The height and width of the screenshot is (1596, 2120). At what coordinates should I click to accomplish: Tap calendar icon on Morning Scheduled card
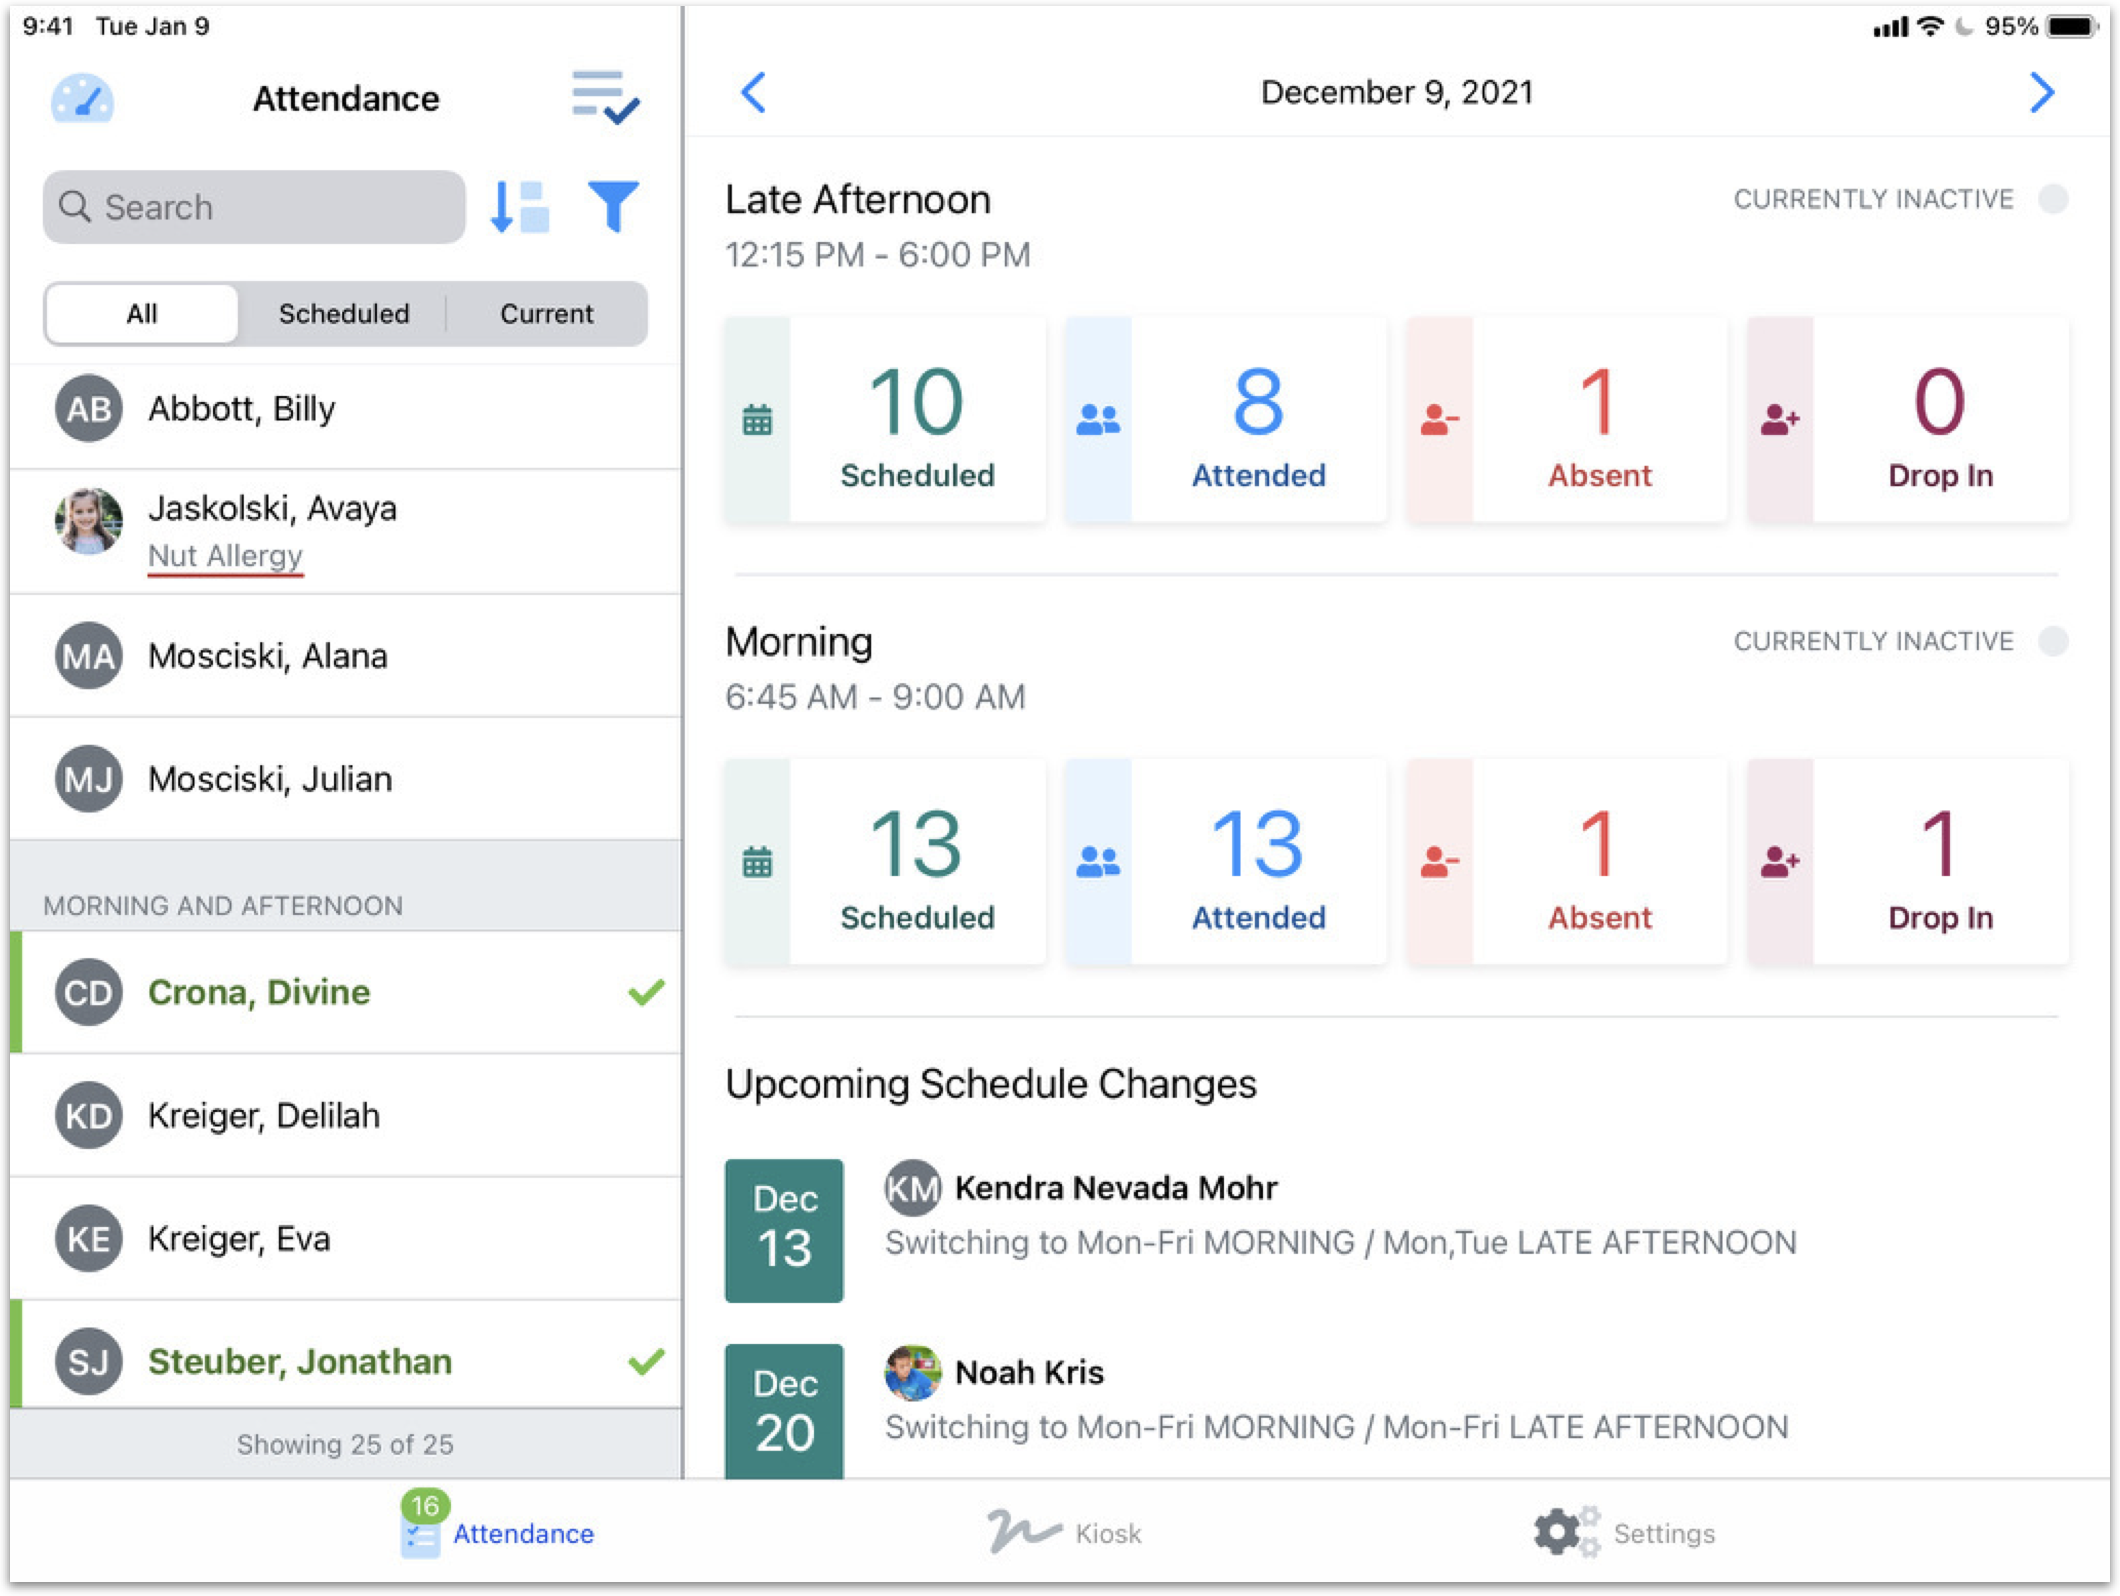(x=757, y=862)
